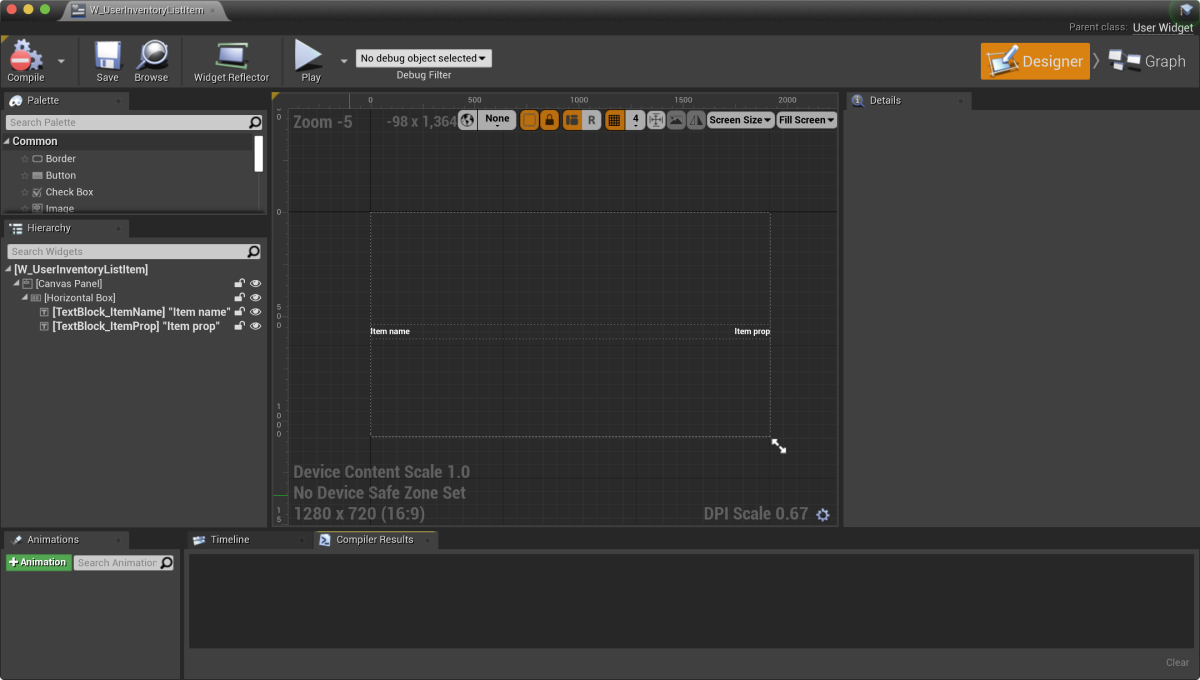The image size is (1200, 680).
Task: Open the debug object selection dropdown
Action: click(x=423, y=59)
